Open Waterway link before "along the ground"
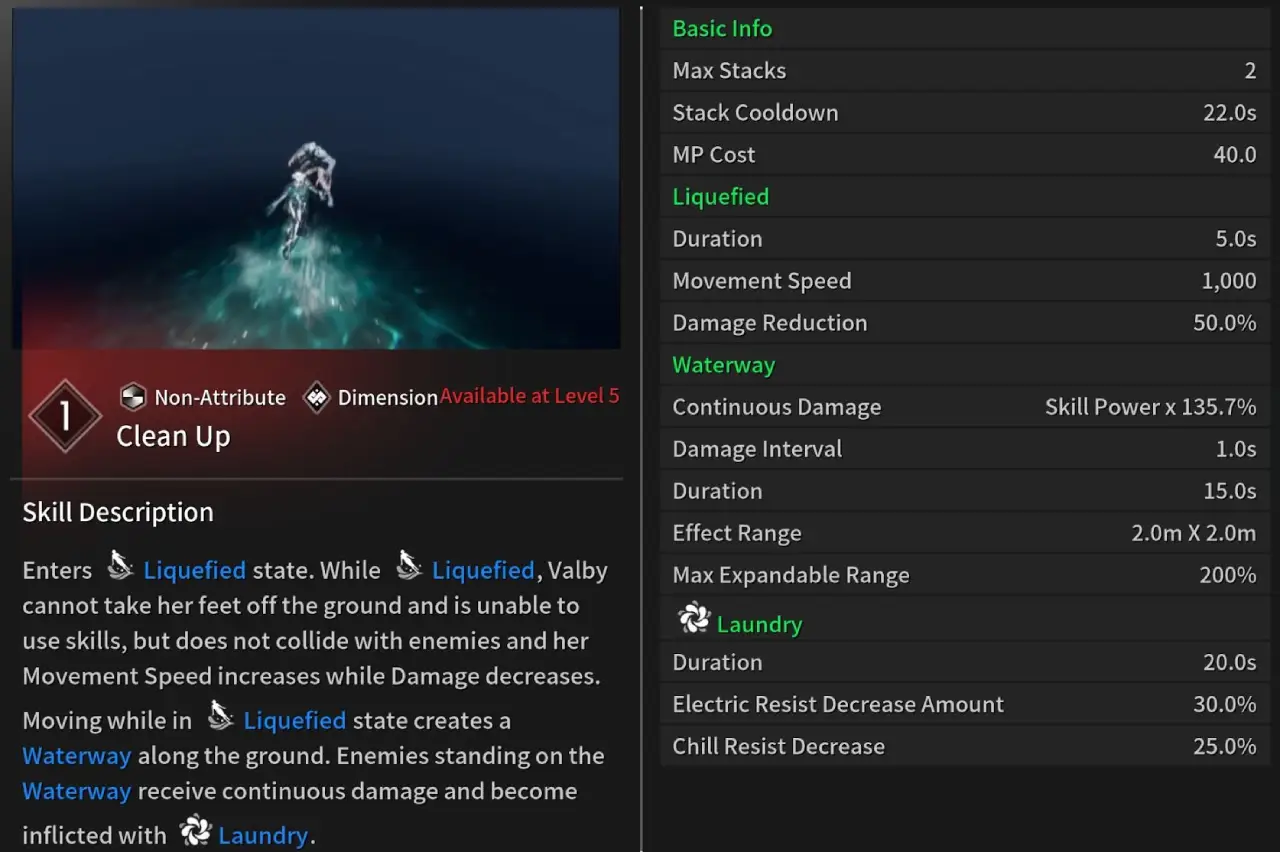The height and width of the screenshot is (852, 1280). pos(77,756)
